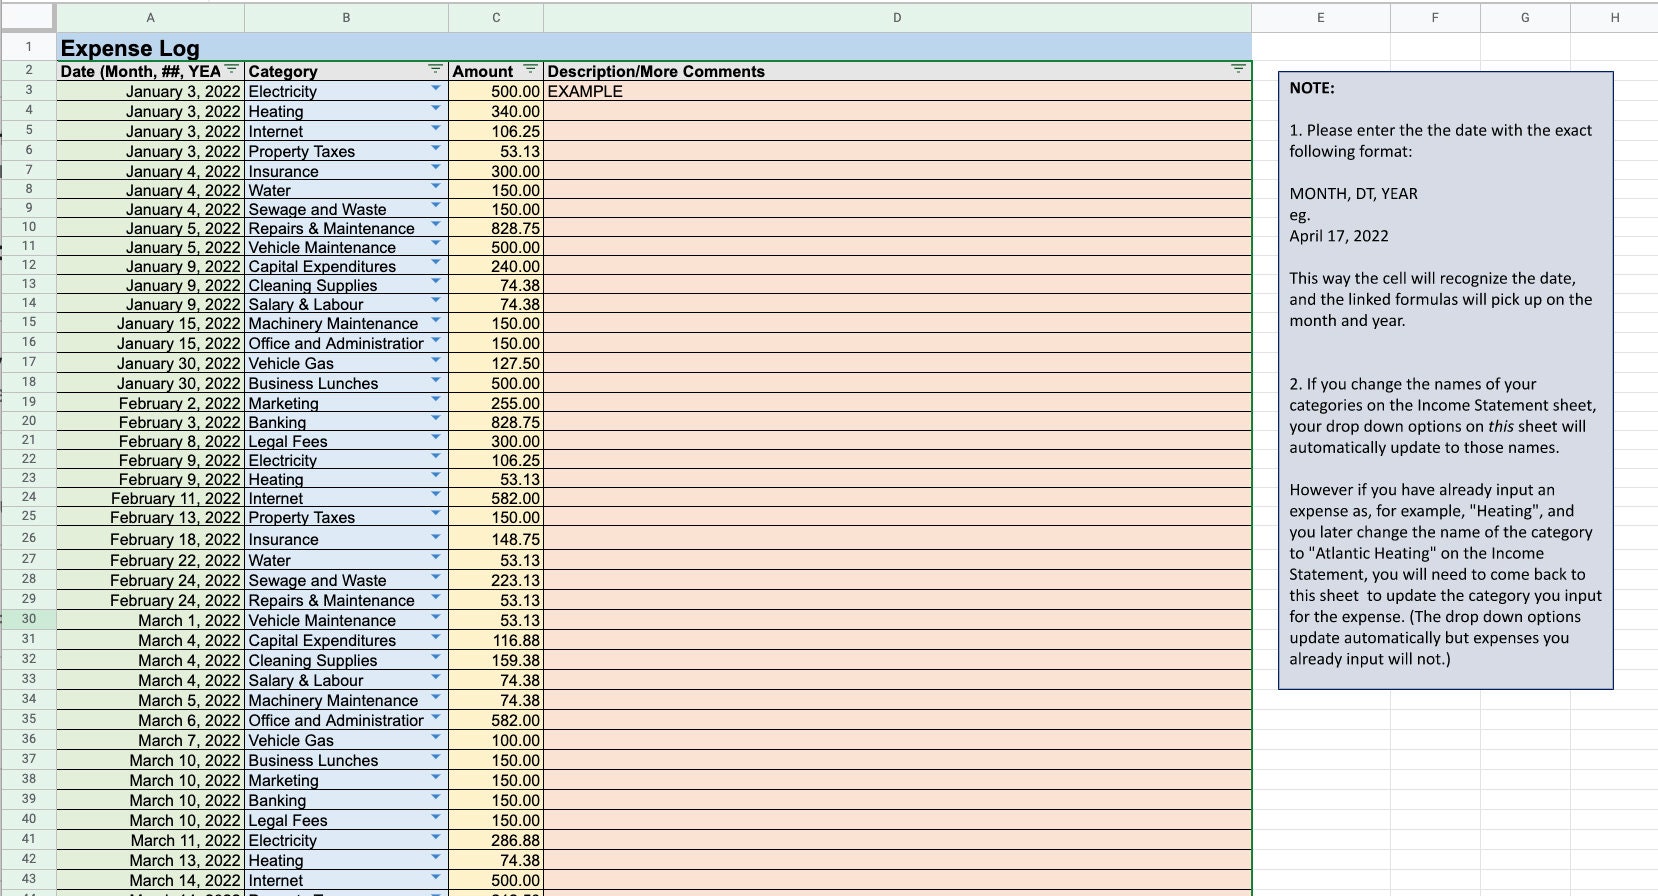Select the Capital Expenditures cell in row 12

point(346,266)
